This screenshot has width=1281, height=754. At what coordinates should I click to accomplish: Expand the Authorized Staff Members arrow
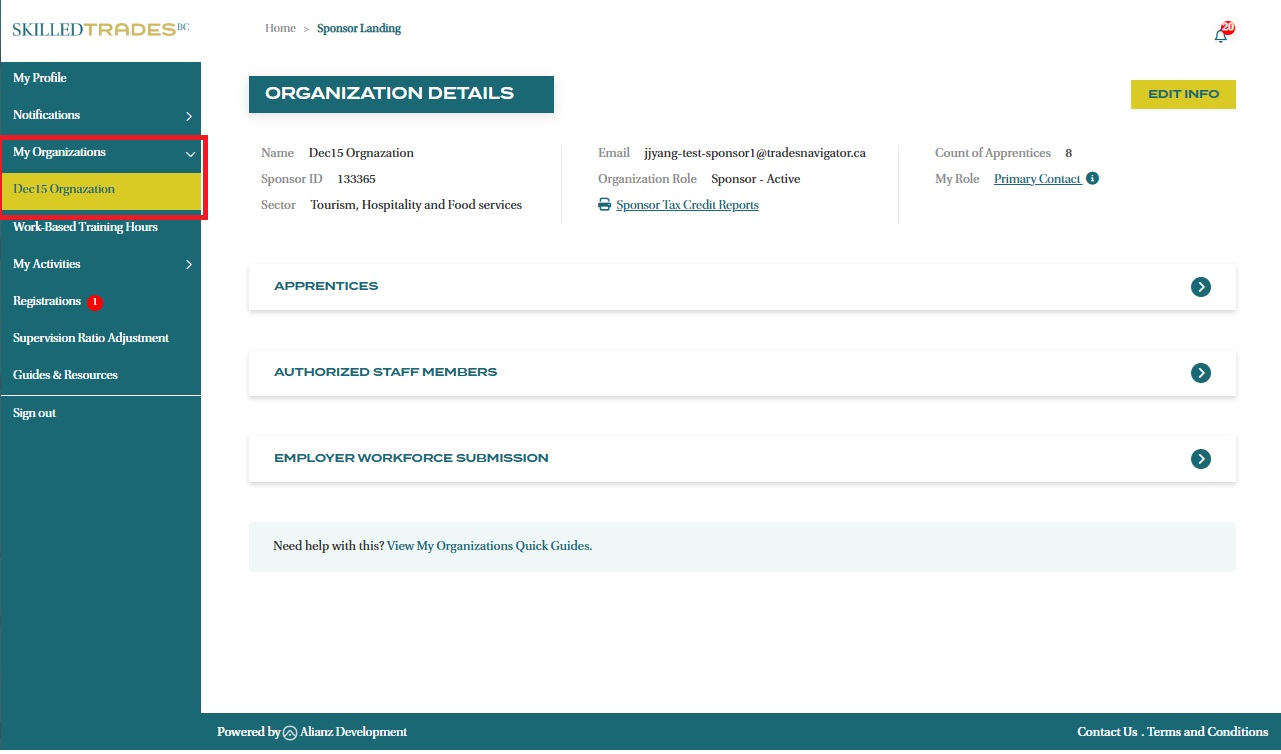pos(1201,373)
